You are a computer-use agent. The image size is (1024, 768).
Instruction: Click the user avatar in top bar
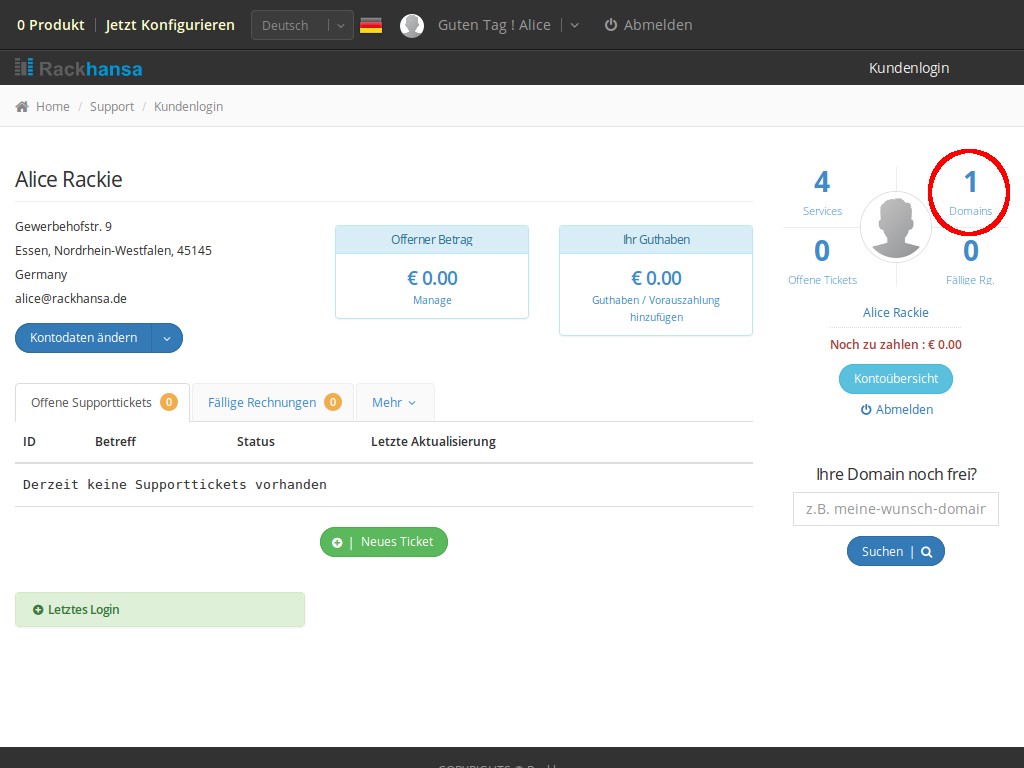pos(412,25)
